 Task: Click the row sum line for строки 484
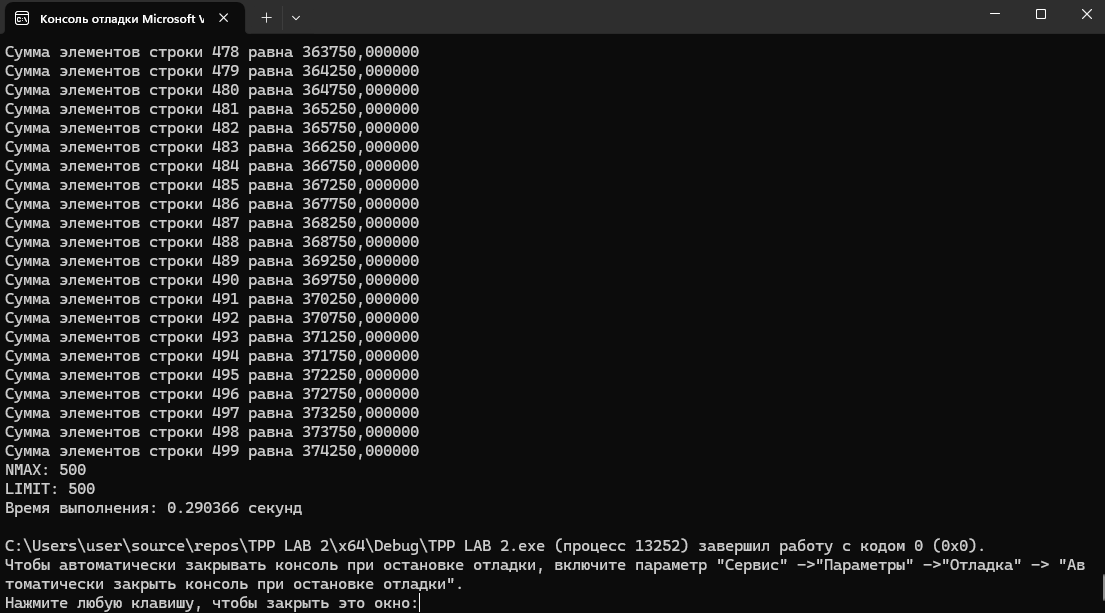[x=212, y=166]
